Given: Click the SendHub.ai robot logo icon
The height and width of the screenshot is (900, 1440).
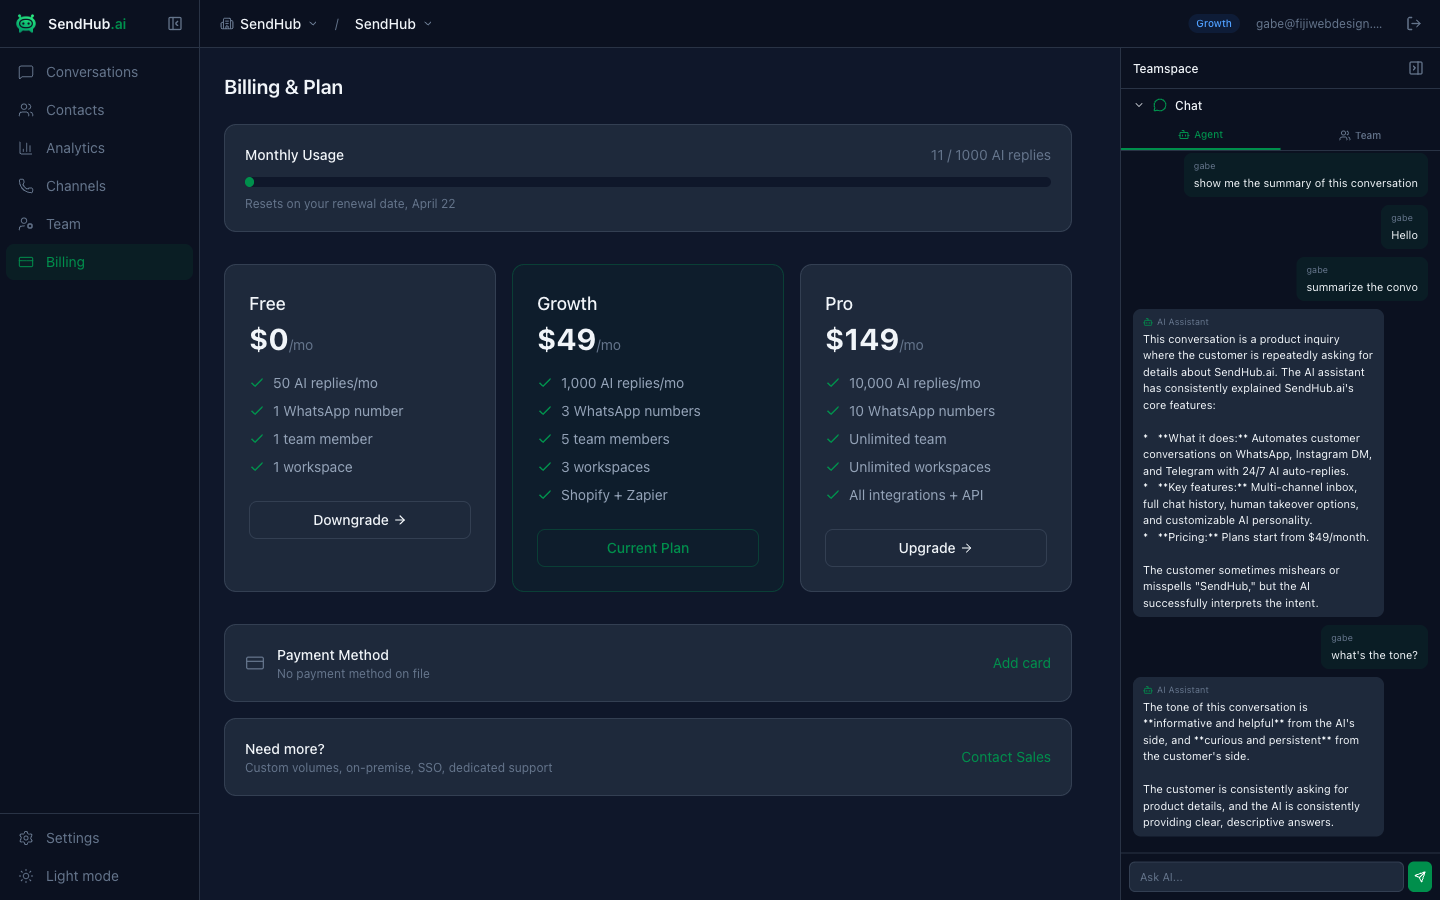Looking at the screenshot, I should point(26,24).
